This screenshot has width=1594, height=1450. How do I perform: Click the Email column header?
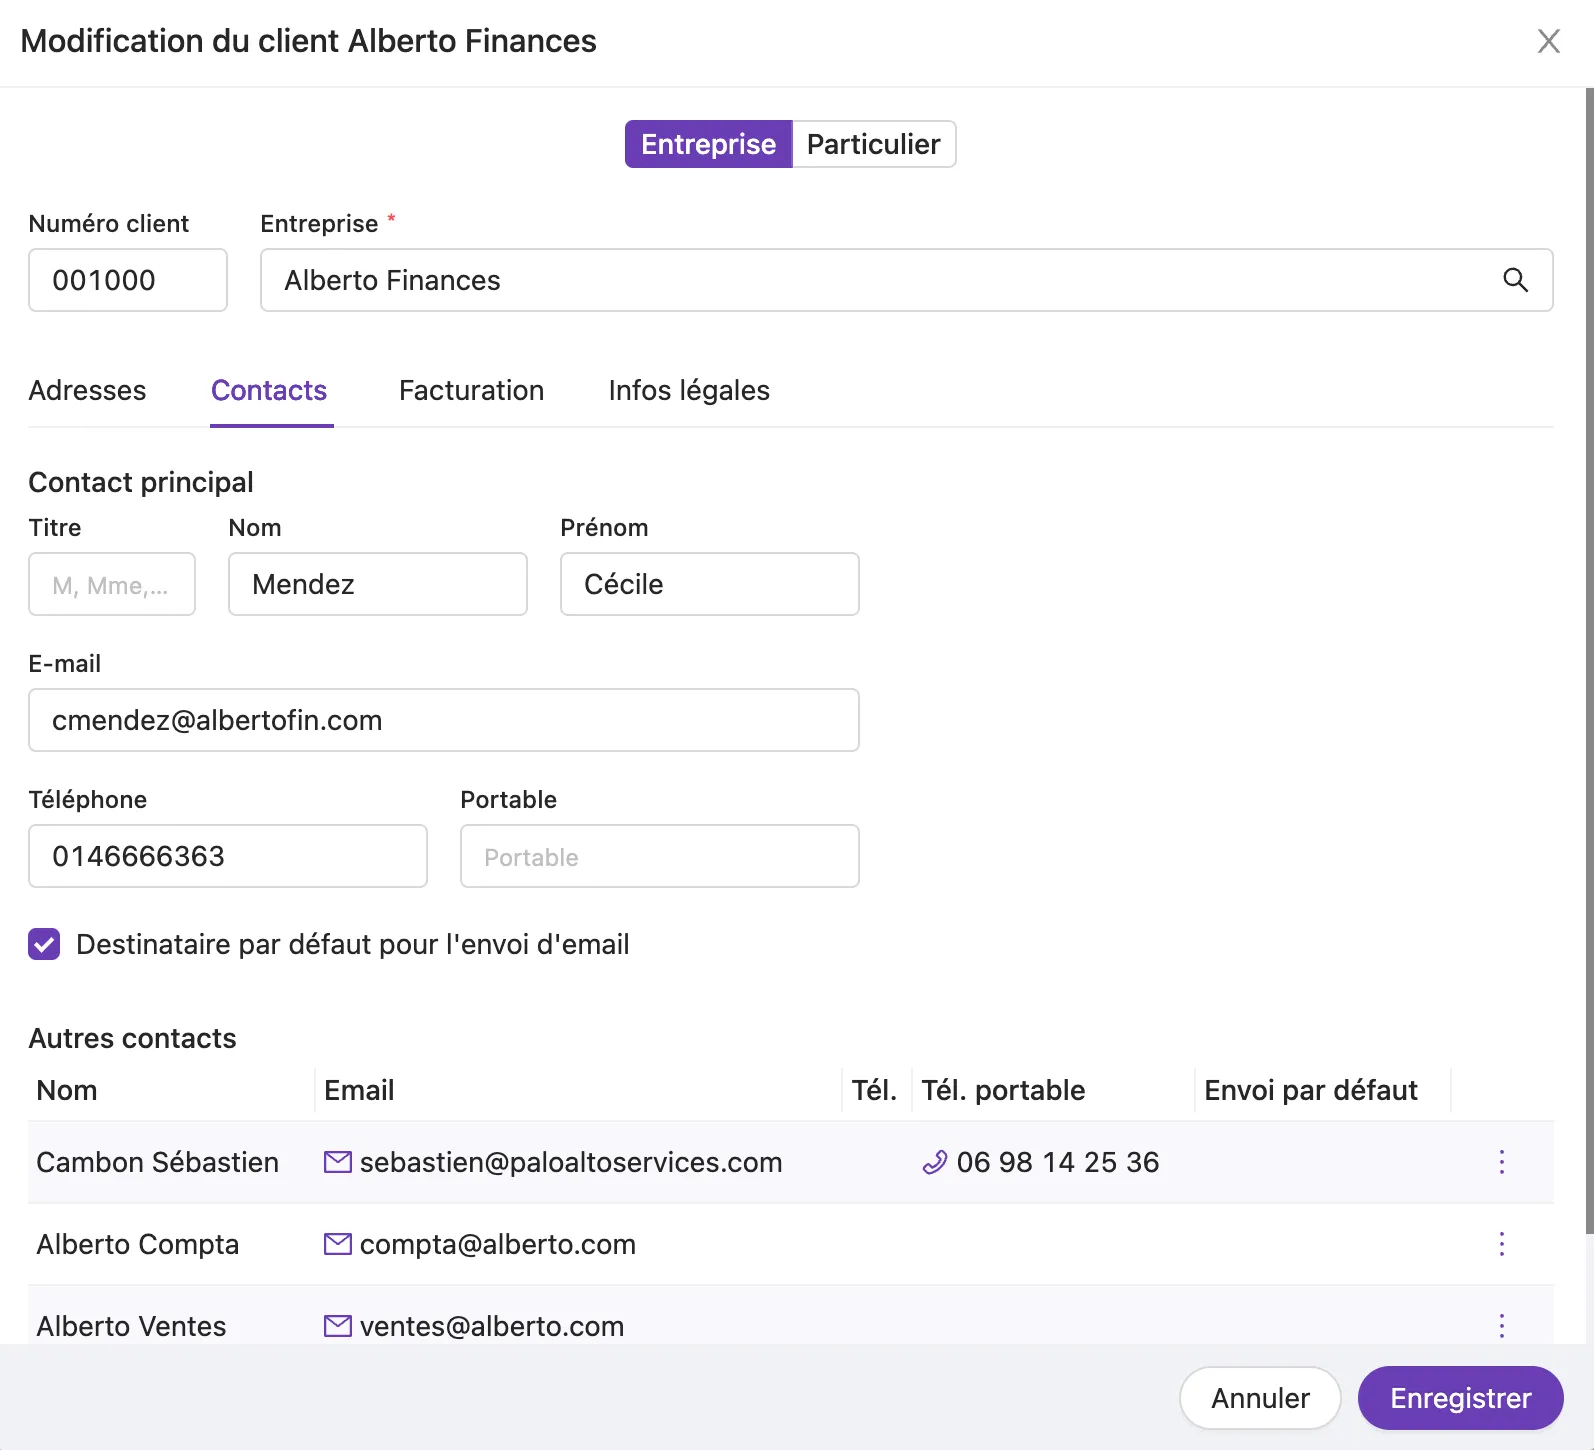point(359,1090)
